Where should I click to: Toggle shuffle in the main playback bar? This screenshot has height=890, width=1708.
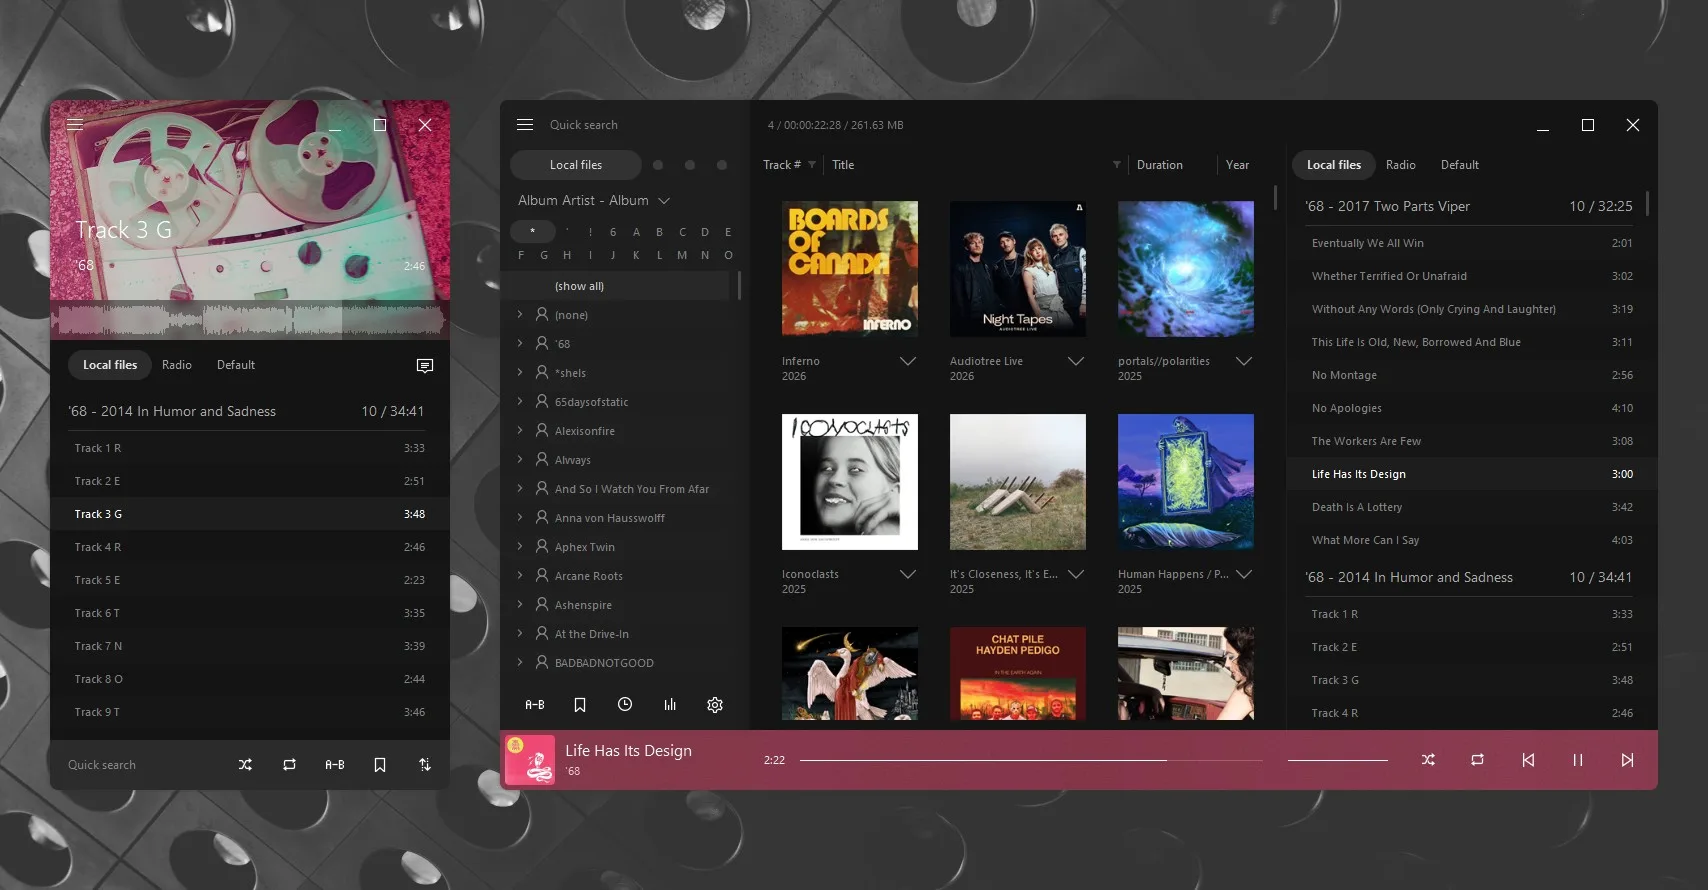(x=1428, y=760)
